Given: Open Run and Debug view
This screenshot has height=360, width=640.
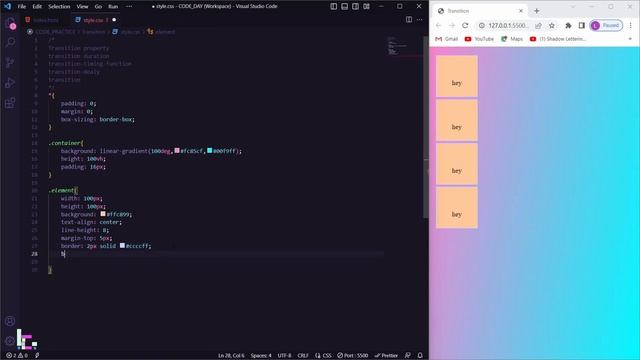Looking at the screenshot, I should [x=11, y=82].
